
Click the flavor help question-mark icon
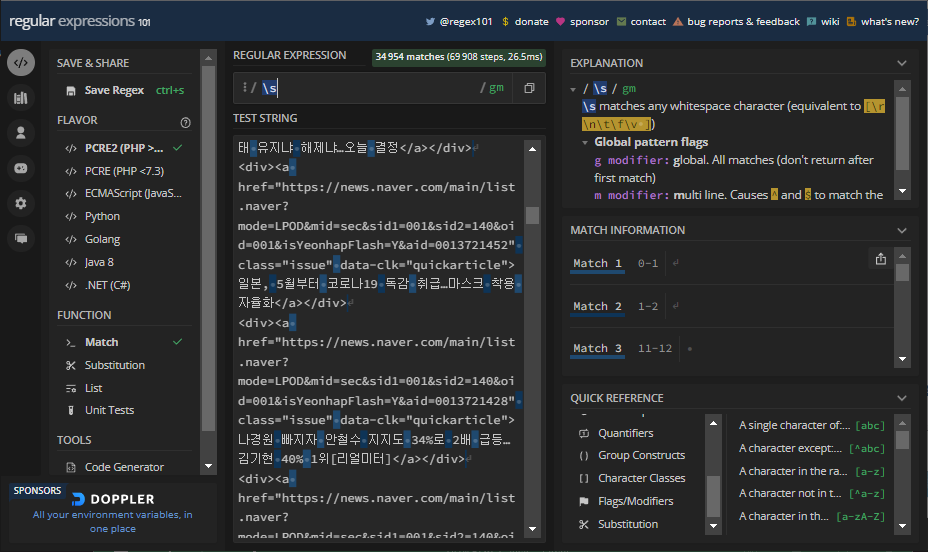185,122
